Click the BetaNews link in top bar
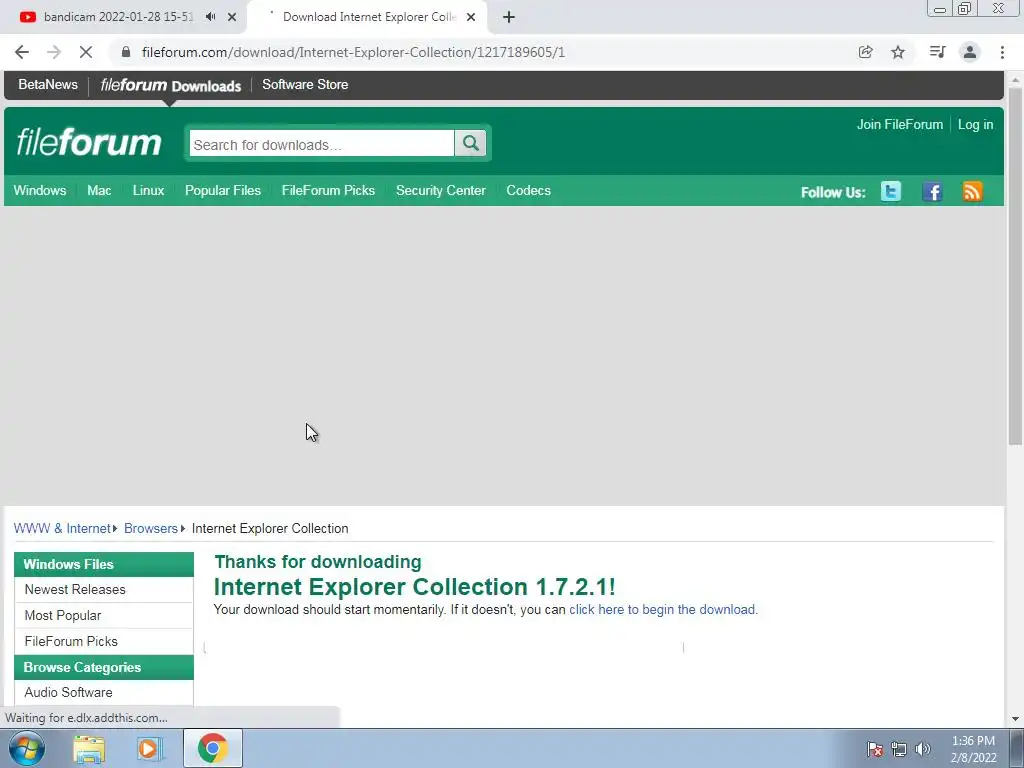The height and width of the screenshot is (768, 1024). (x=48, y=84)
